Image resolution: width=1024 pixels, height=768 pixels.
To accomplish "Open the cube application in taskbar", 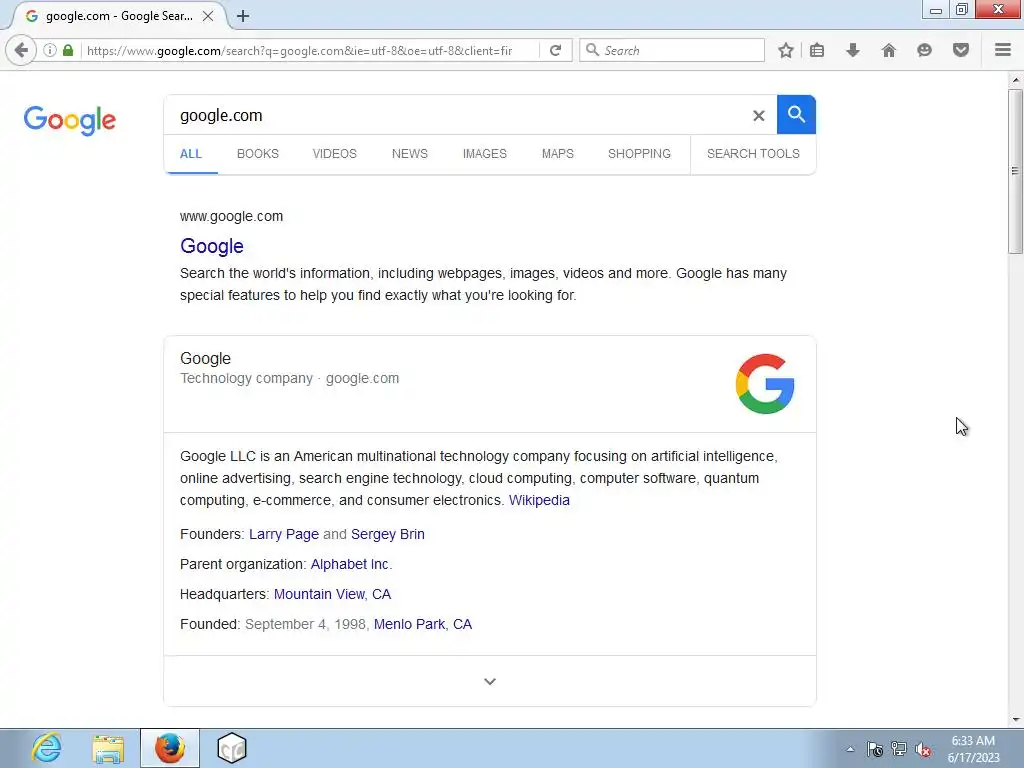I will 232,748.
